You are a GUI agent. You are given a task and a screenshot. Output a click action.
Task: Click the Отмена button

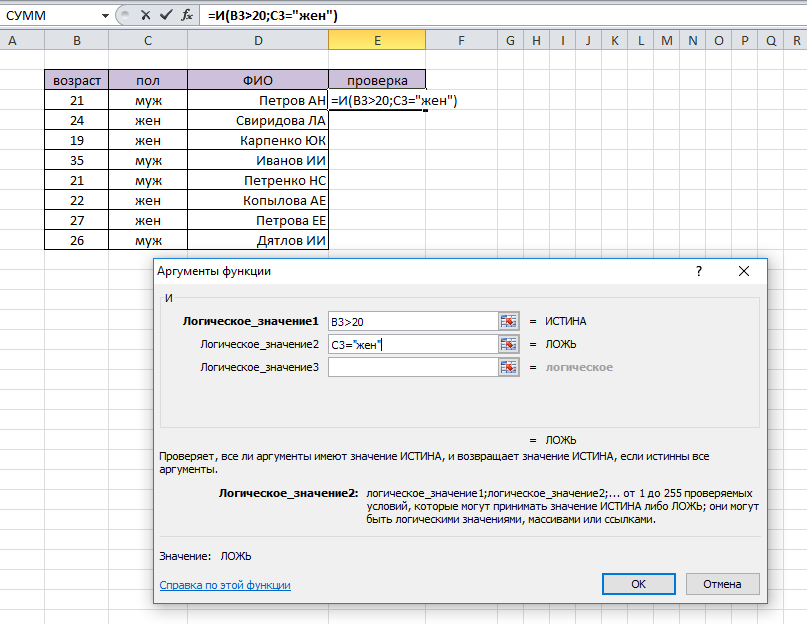pos(723,584)
